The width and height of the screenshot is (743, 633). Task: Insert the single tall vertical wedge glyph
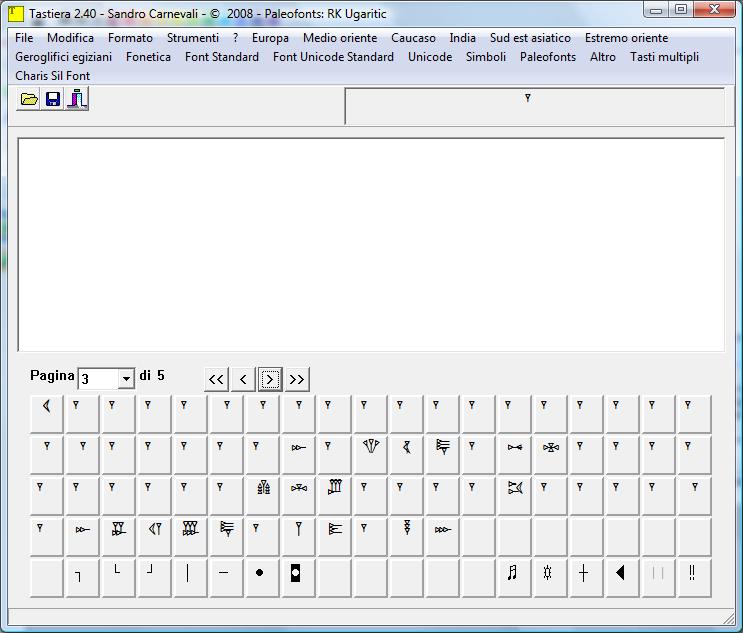(299, 537)
